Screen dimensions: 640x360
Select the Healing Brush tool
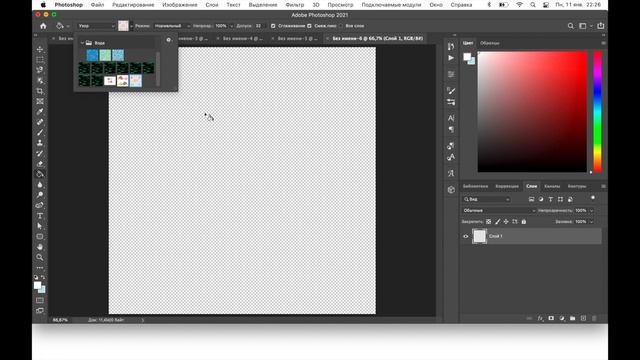[x=40, y=122]
